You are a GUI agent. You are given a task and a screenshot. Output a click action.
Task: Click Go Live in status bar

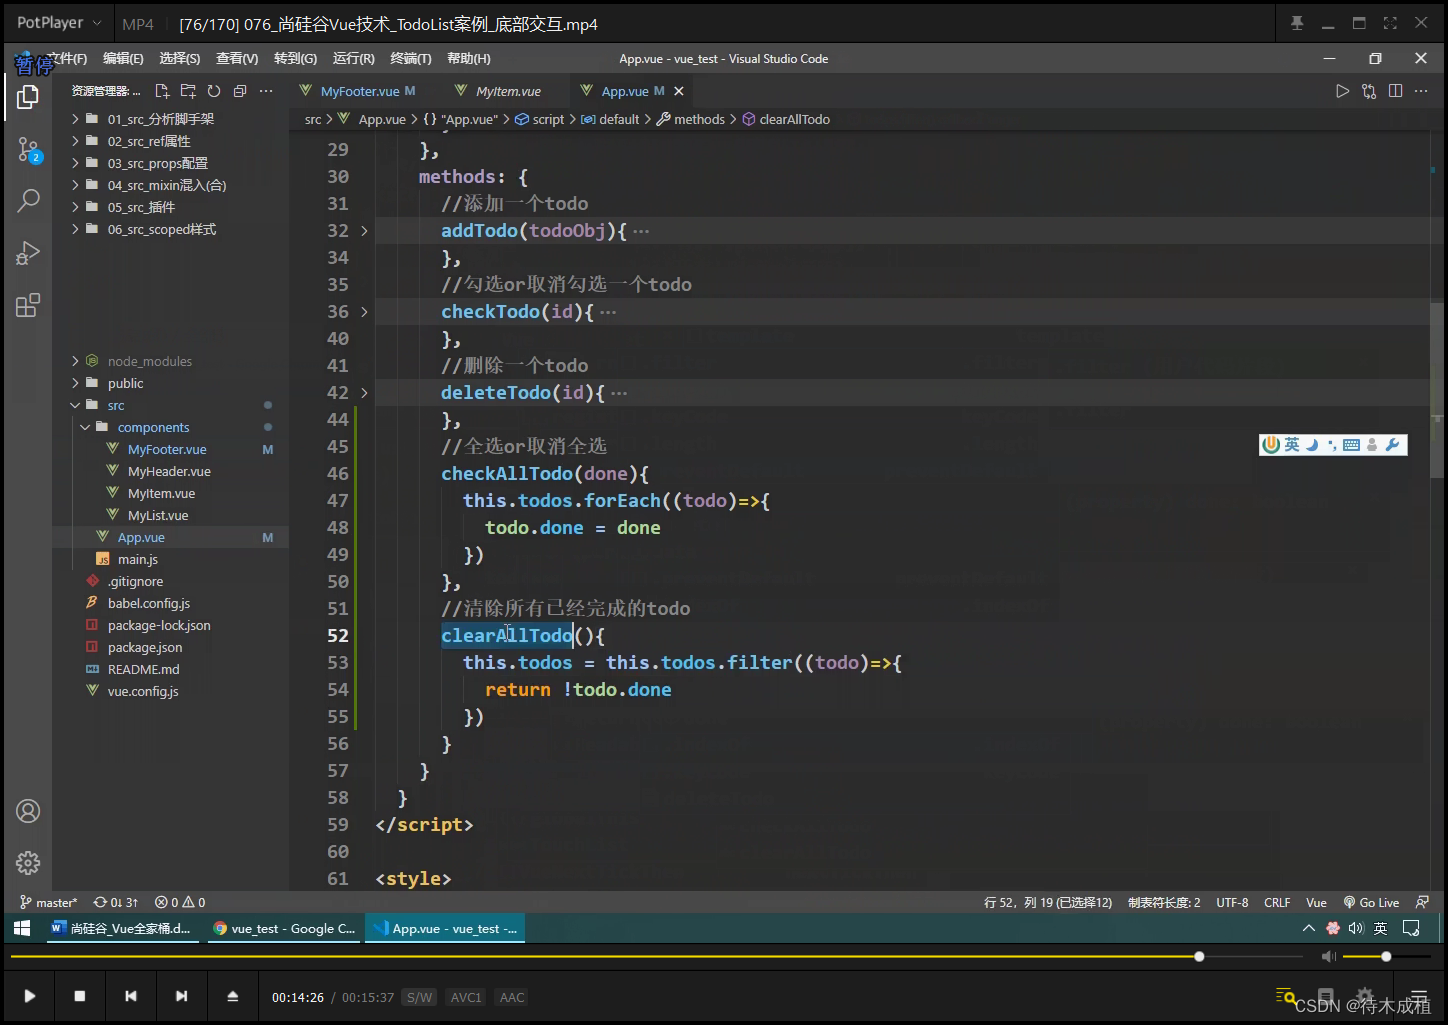1371,902
